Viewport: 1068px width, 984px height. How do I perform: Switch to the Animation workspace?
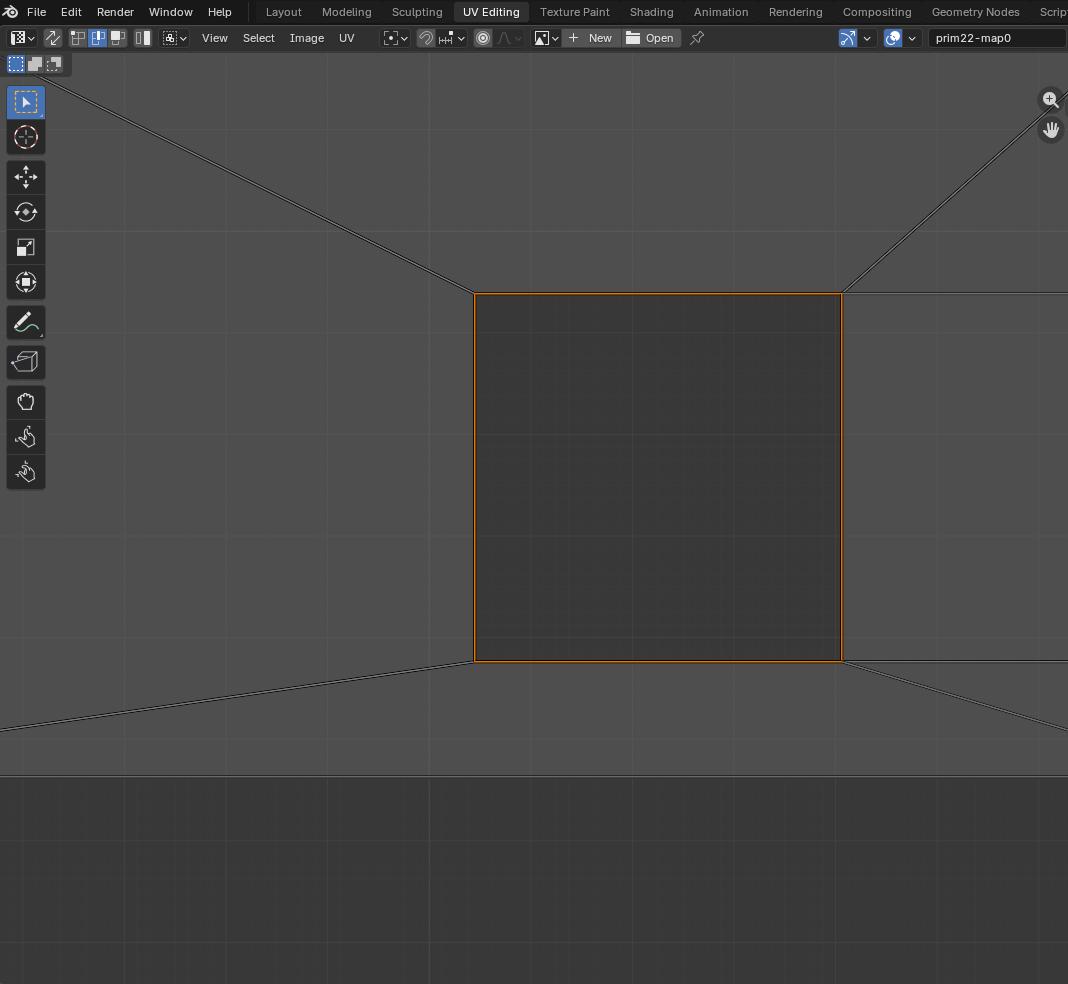point(721,12)
